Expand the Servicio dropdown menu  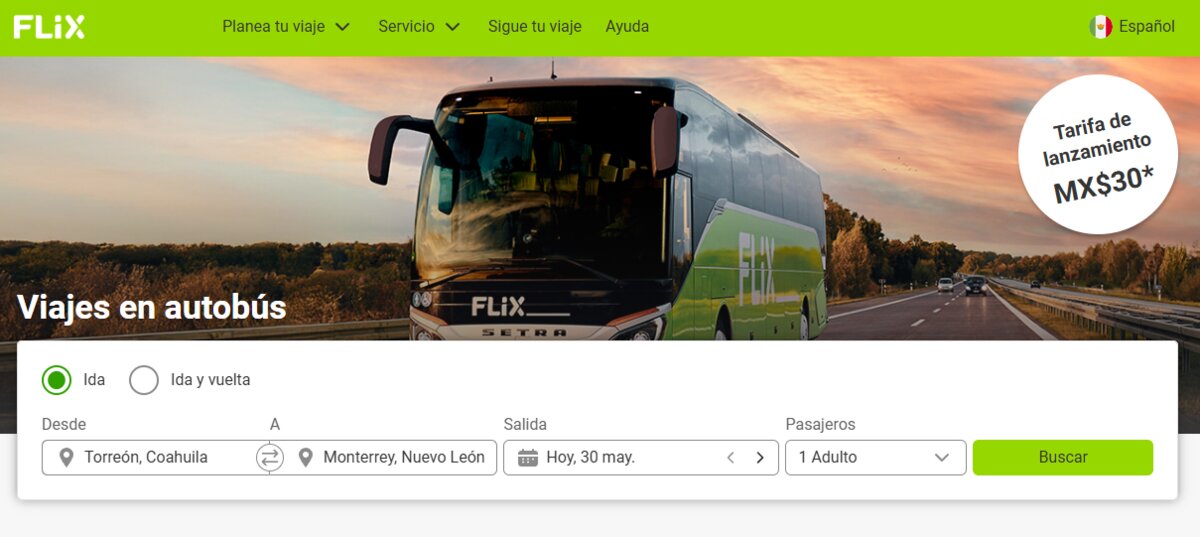(419, 27)
